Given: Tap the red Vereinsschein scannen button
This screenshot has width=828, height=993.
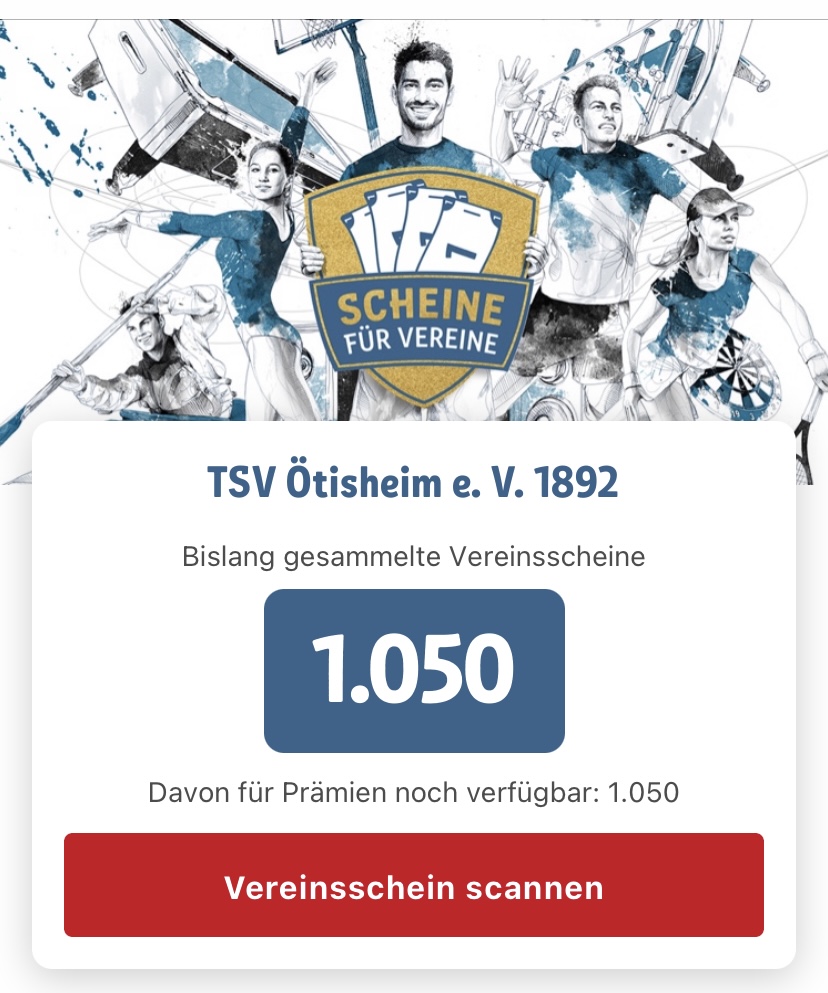Looking at the screenshot, I should 414,885.
